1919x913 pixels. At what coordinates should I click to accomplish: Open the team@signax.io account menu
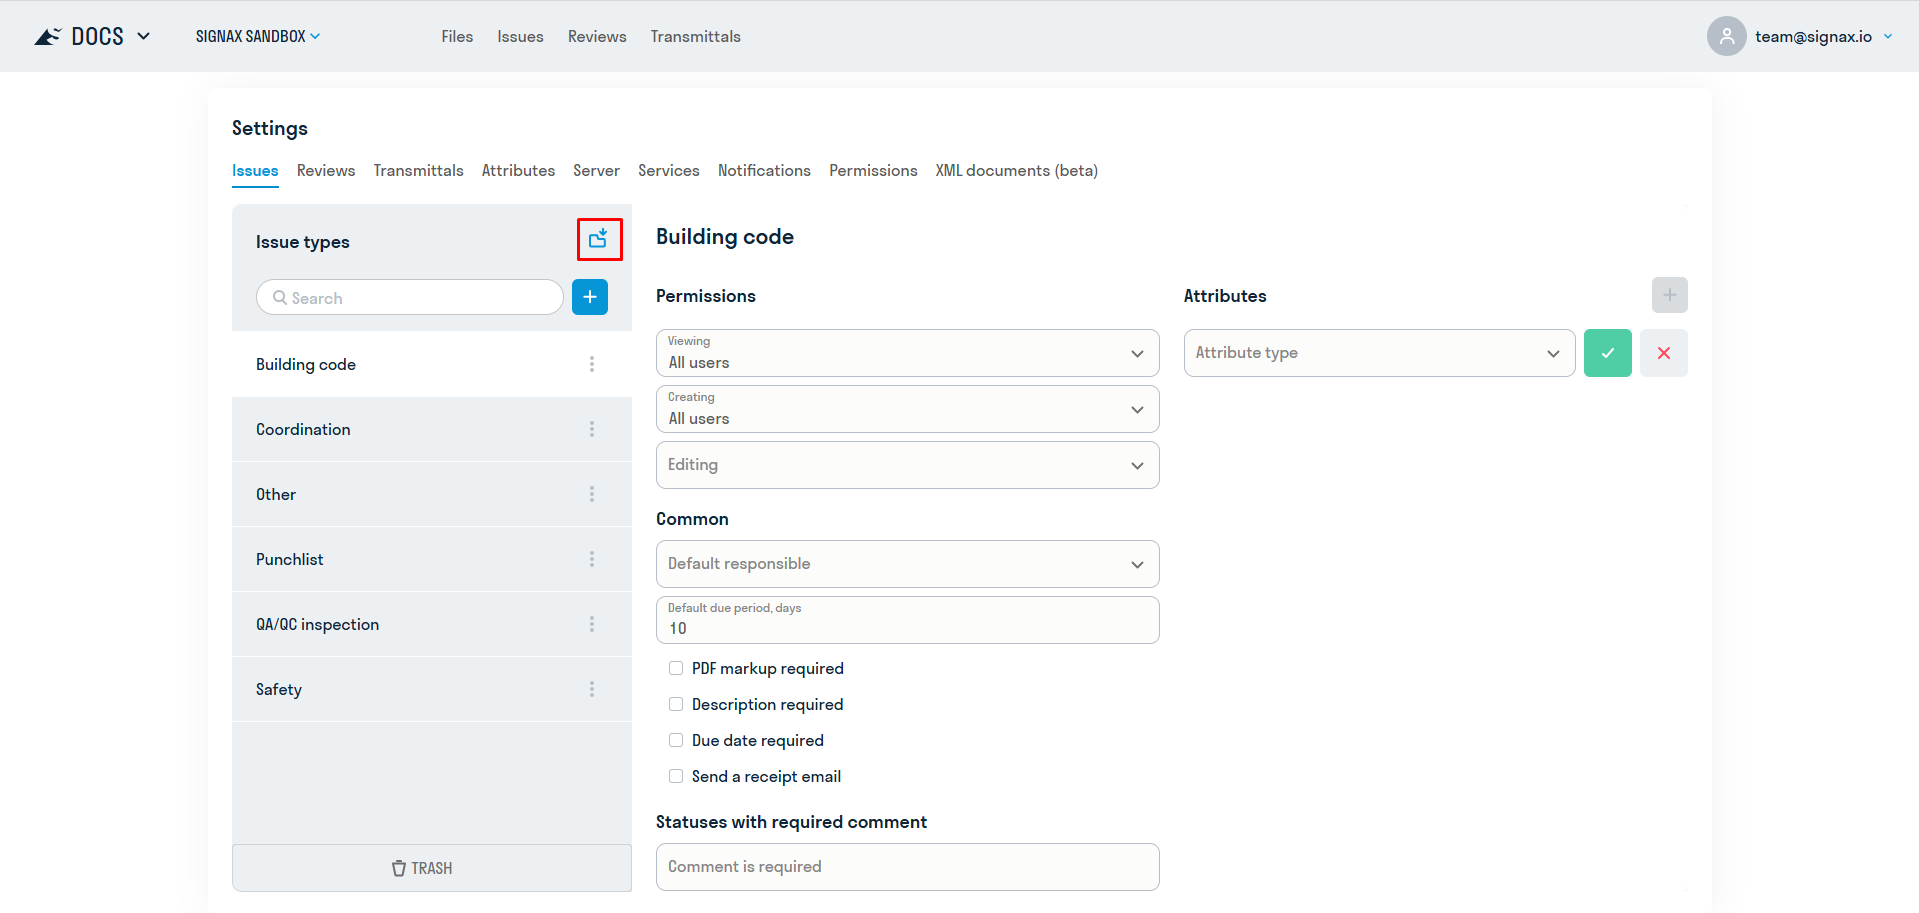(x=1823, y=36)
